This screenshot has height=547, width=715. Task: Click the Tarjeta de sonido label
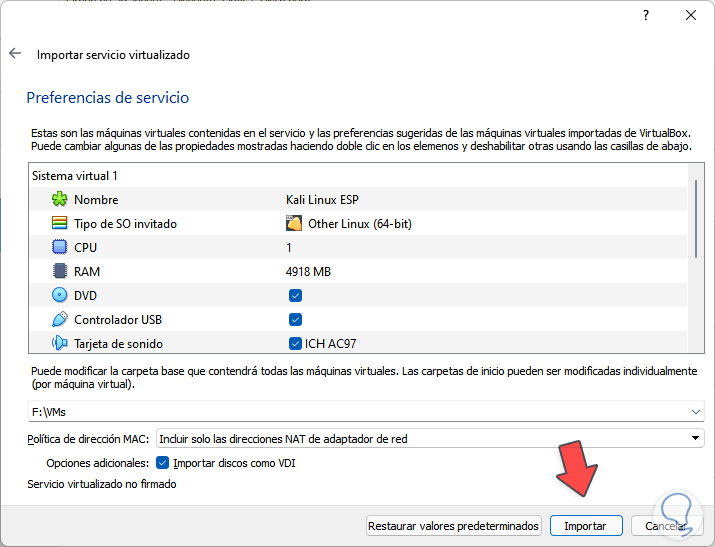tap(118, 344)
